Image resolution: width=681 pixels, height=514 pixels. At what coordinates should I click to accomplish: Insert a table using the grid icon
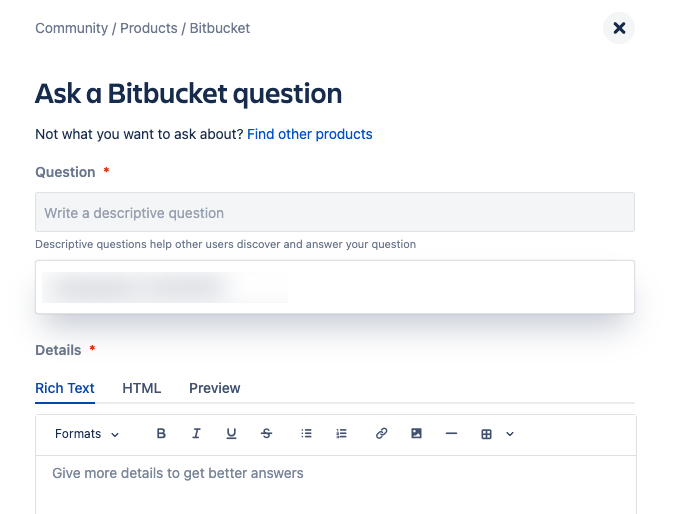(x=486, y=434)
